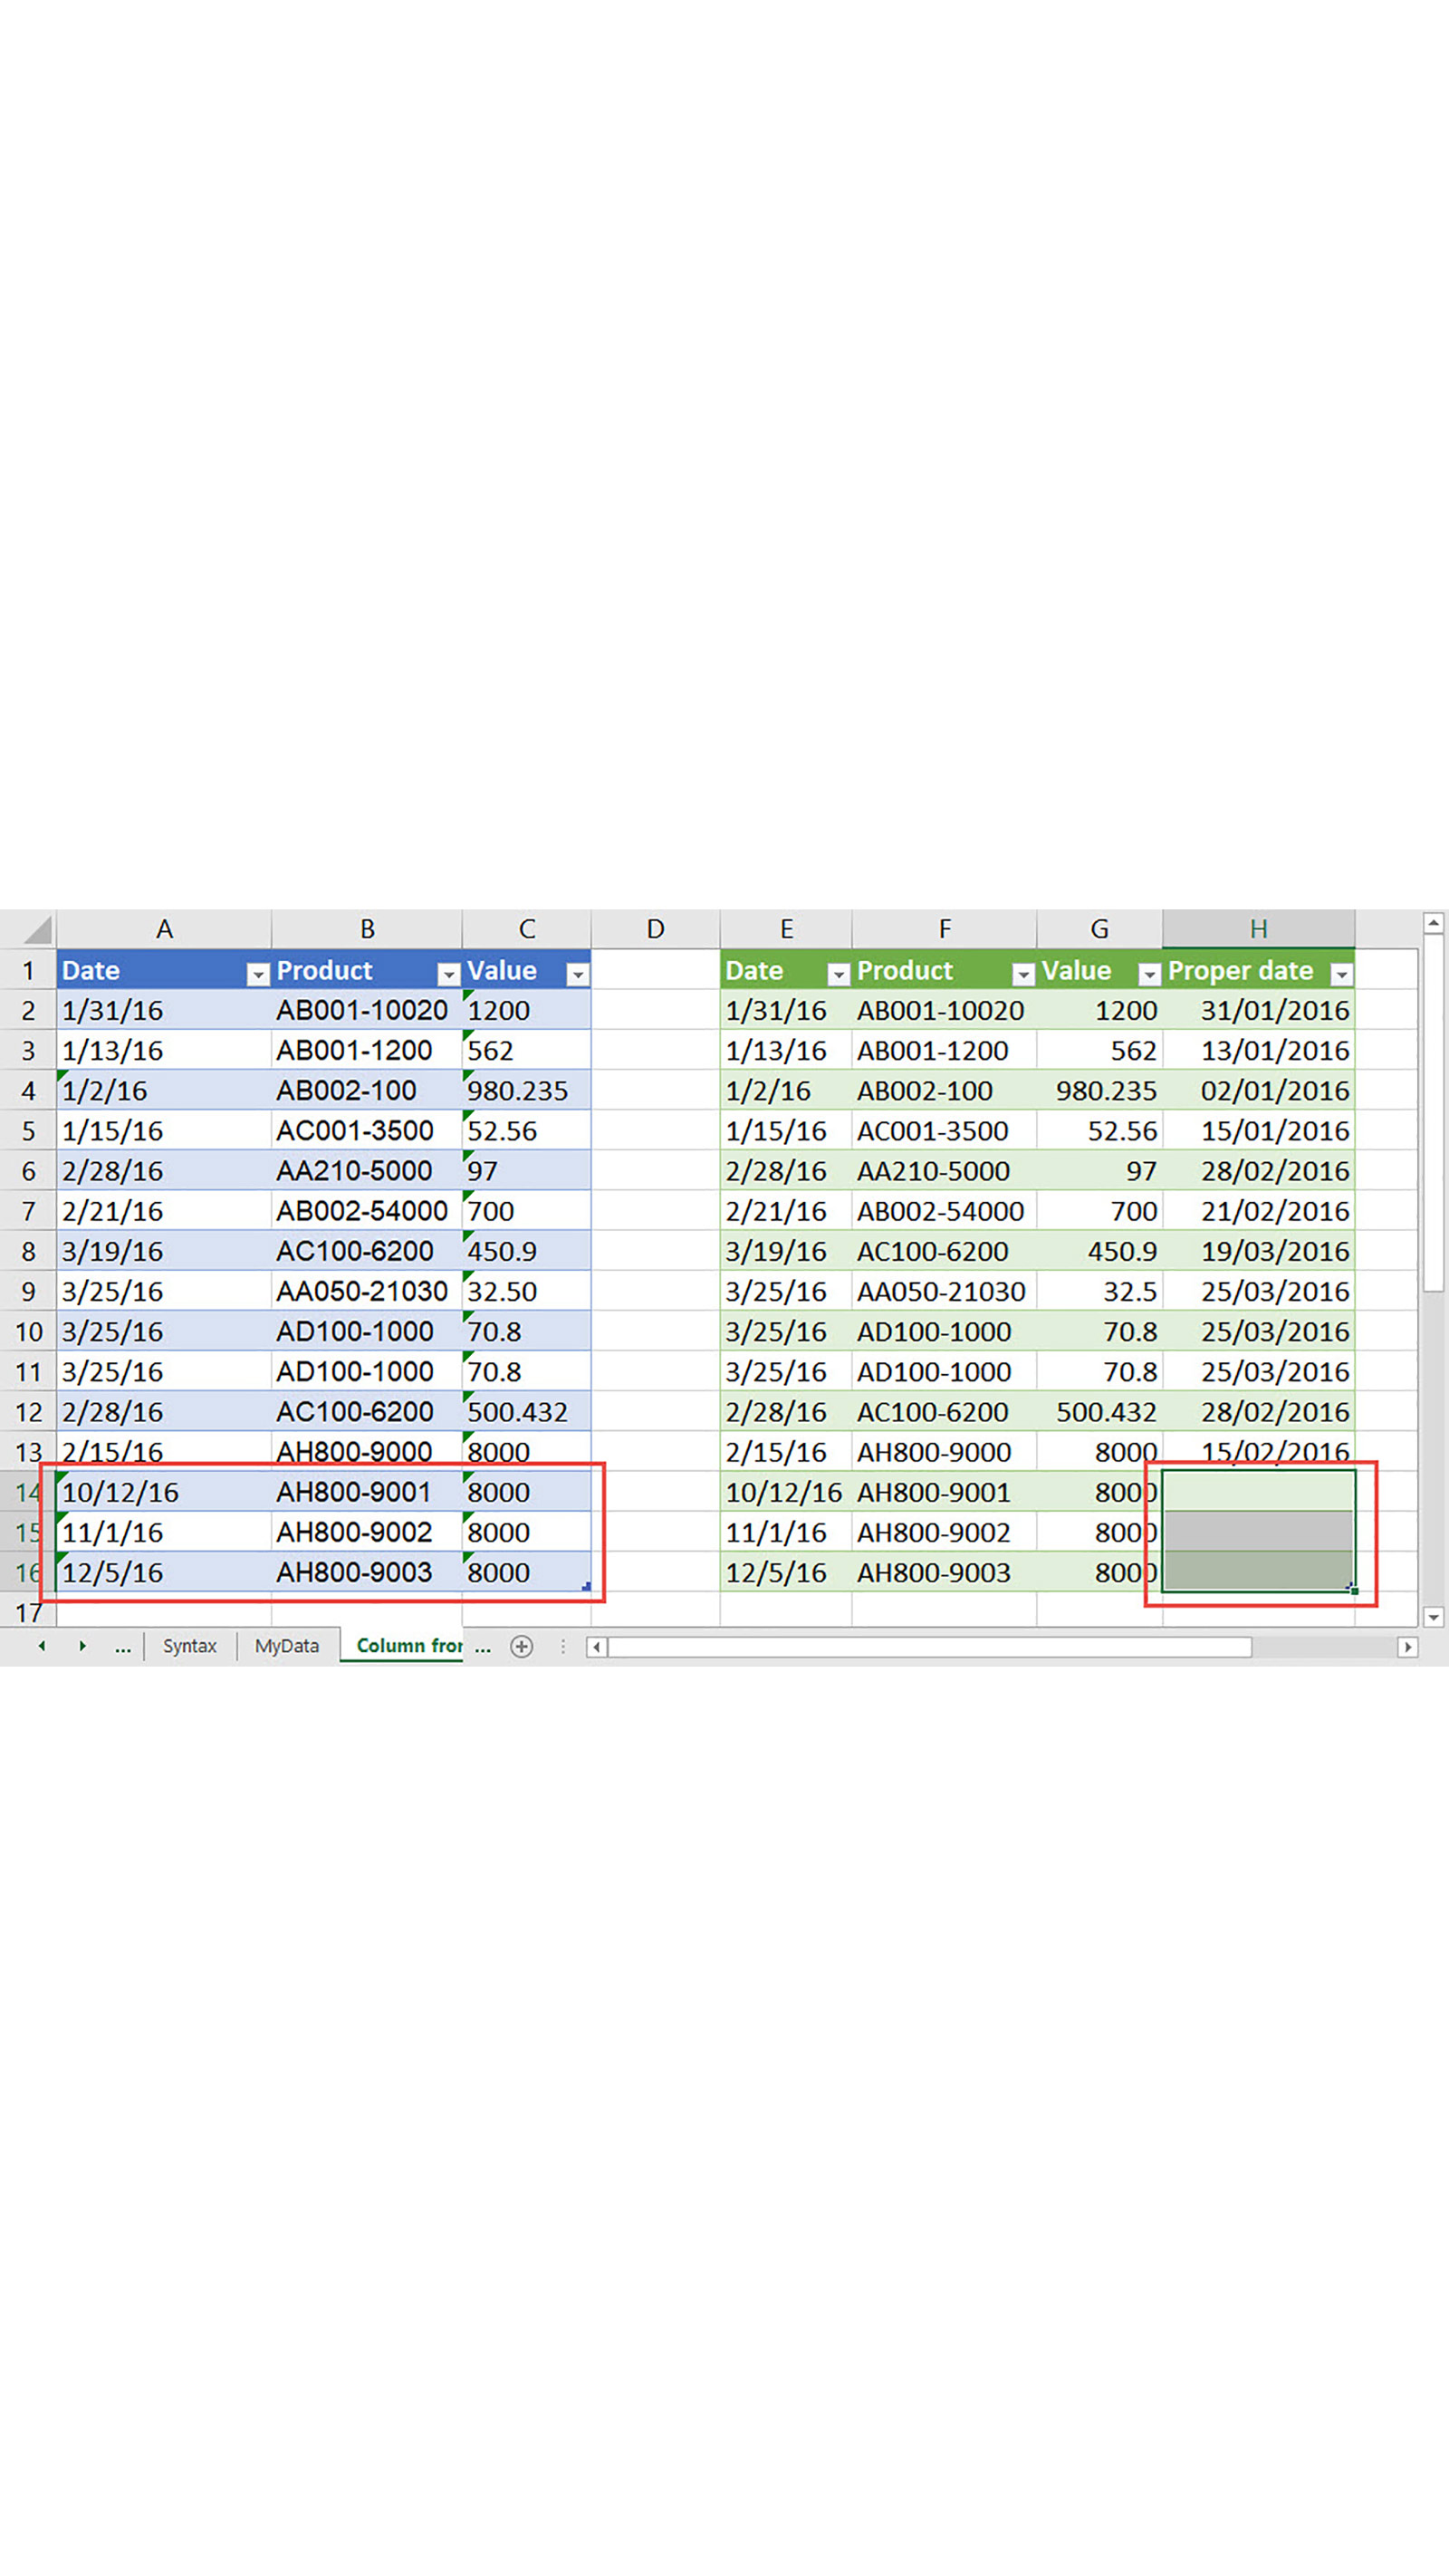The width and height of the screenshot is (1449, 2576).
Task: Click the next-sheet navigation arrow
Action: coord(83,1646)
